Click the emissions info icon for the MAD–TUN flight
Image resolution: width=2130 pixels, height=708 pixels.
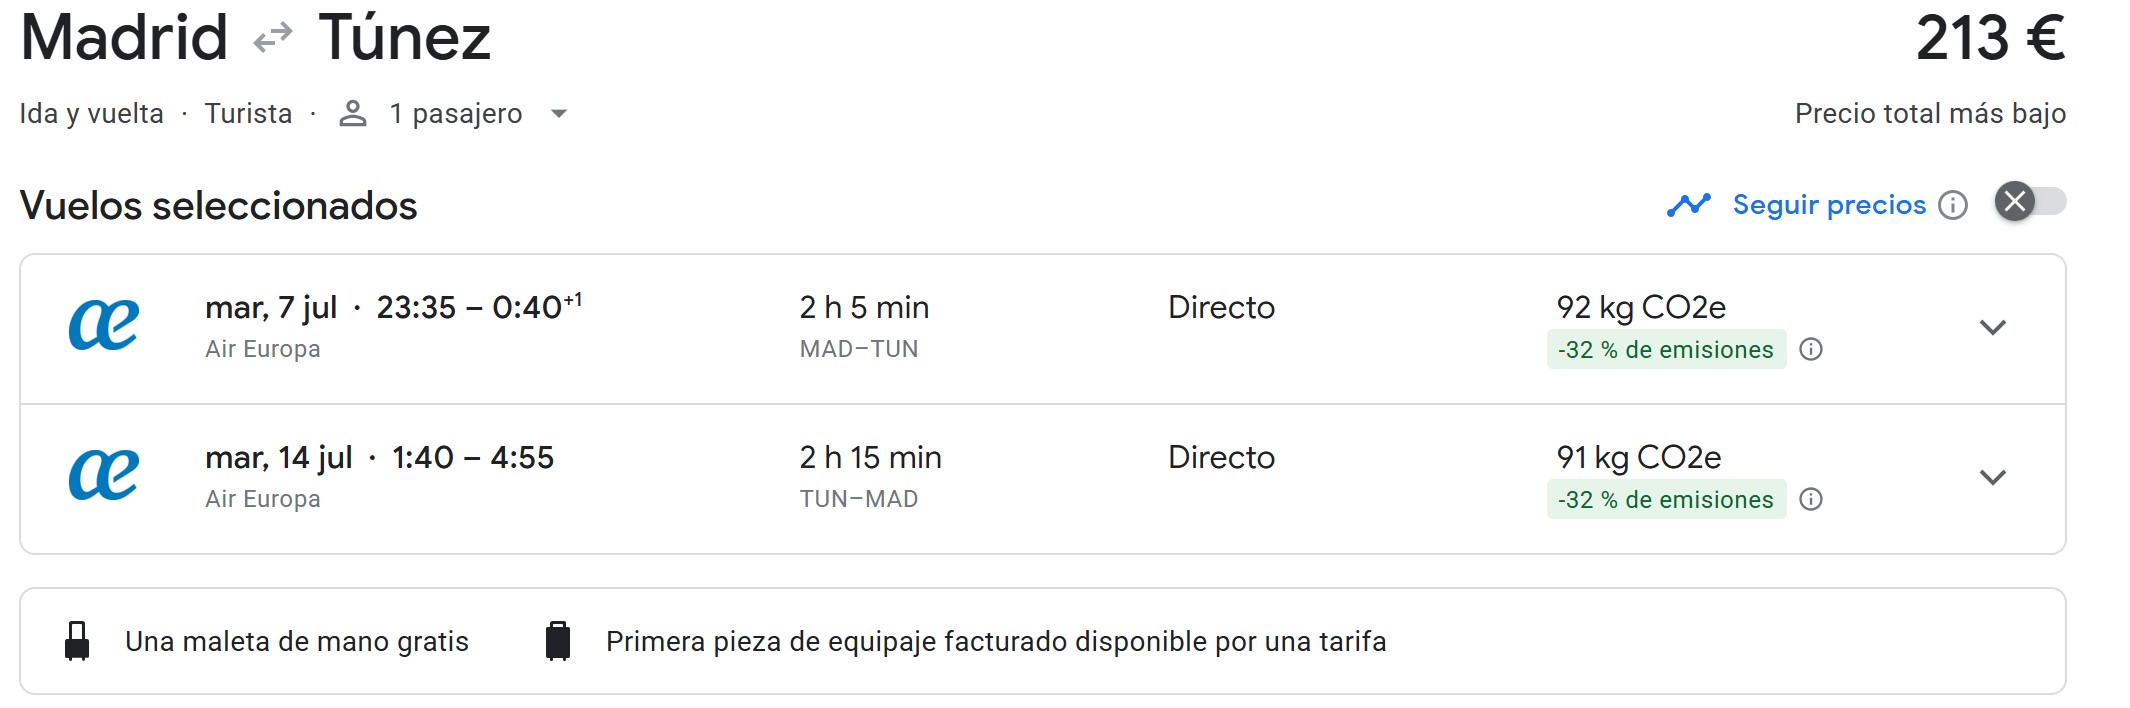point(1811,349)
